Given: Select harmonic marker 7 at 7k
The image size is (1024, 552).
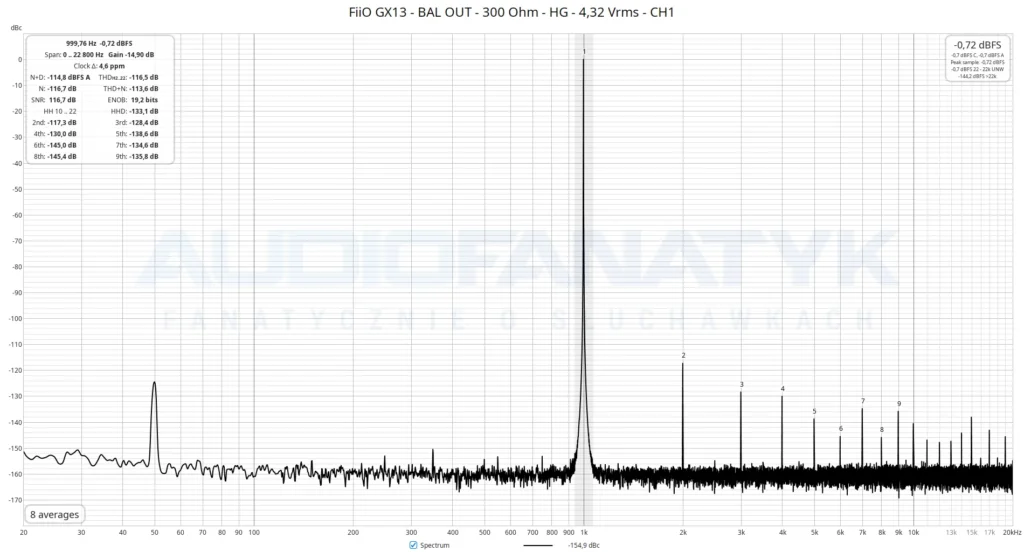Looking at the screenshot, I should click(863, 401).
